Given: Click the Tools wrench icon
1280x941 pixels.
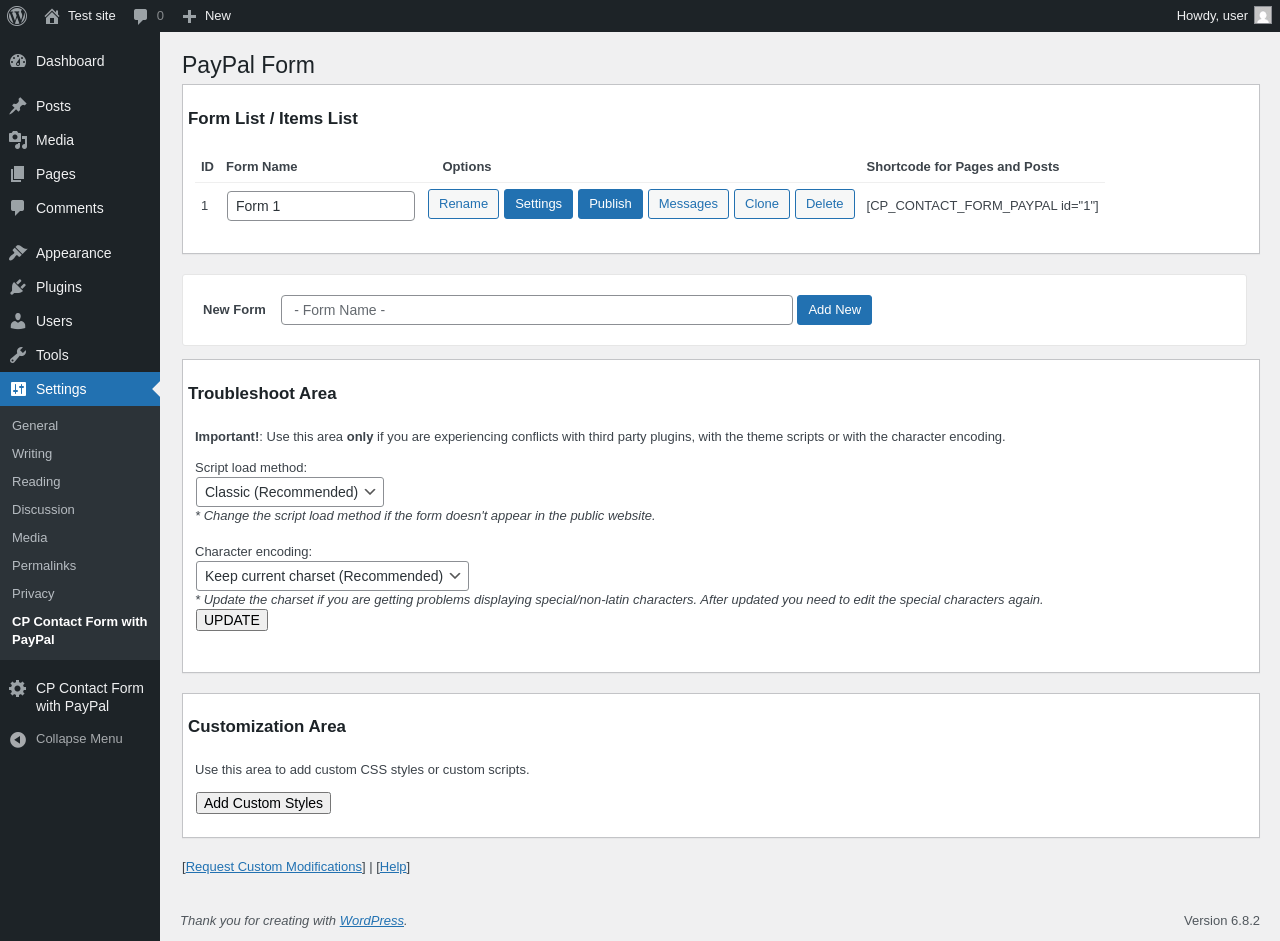Looking at the screenshot, I should (x=18, y=355).
